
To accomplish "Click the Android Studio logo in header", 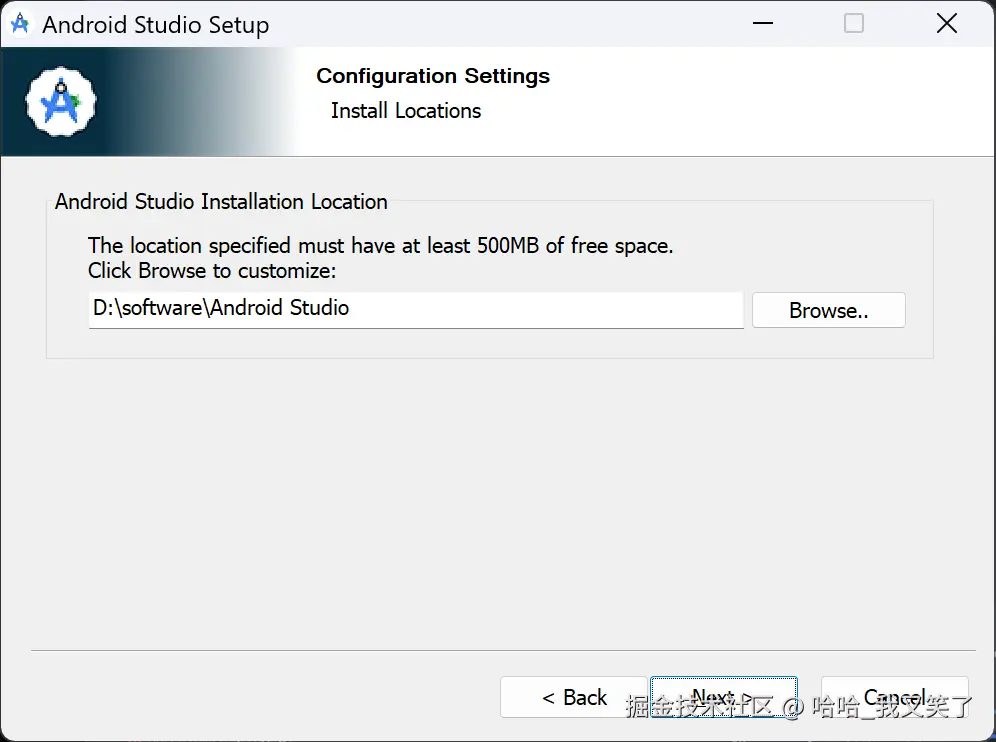I will (x=61, y=100).
